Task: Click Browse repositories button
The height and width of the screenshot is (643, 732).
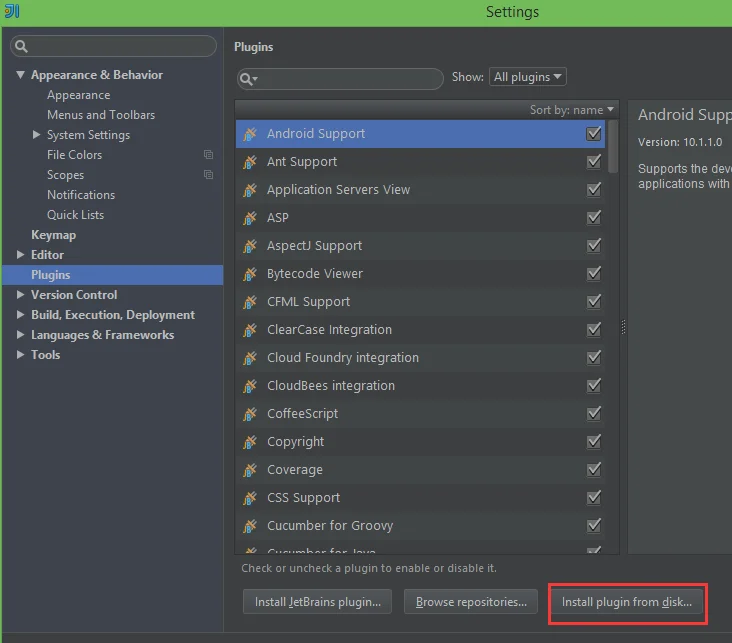Action: 471,602
